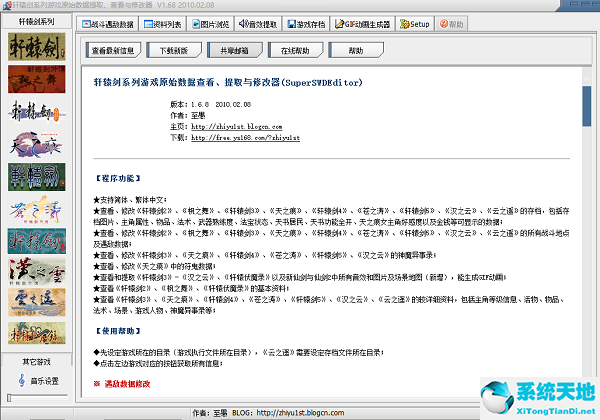Click the 查看最新信息 button
The width and height of the screenshot is (600, 420).
113,50
